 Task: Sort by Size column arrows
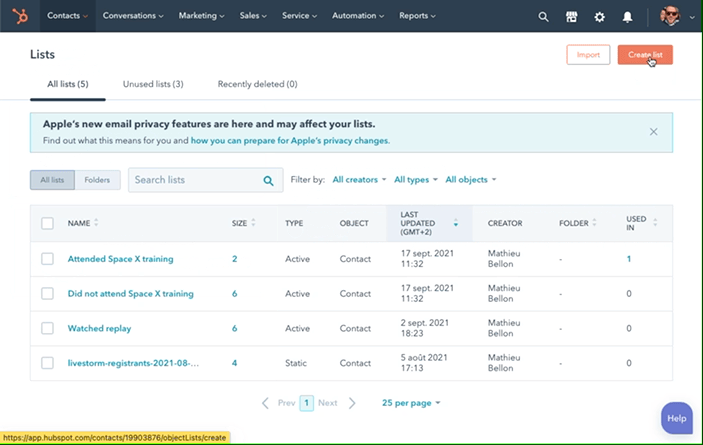coord(253,223)
